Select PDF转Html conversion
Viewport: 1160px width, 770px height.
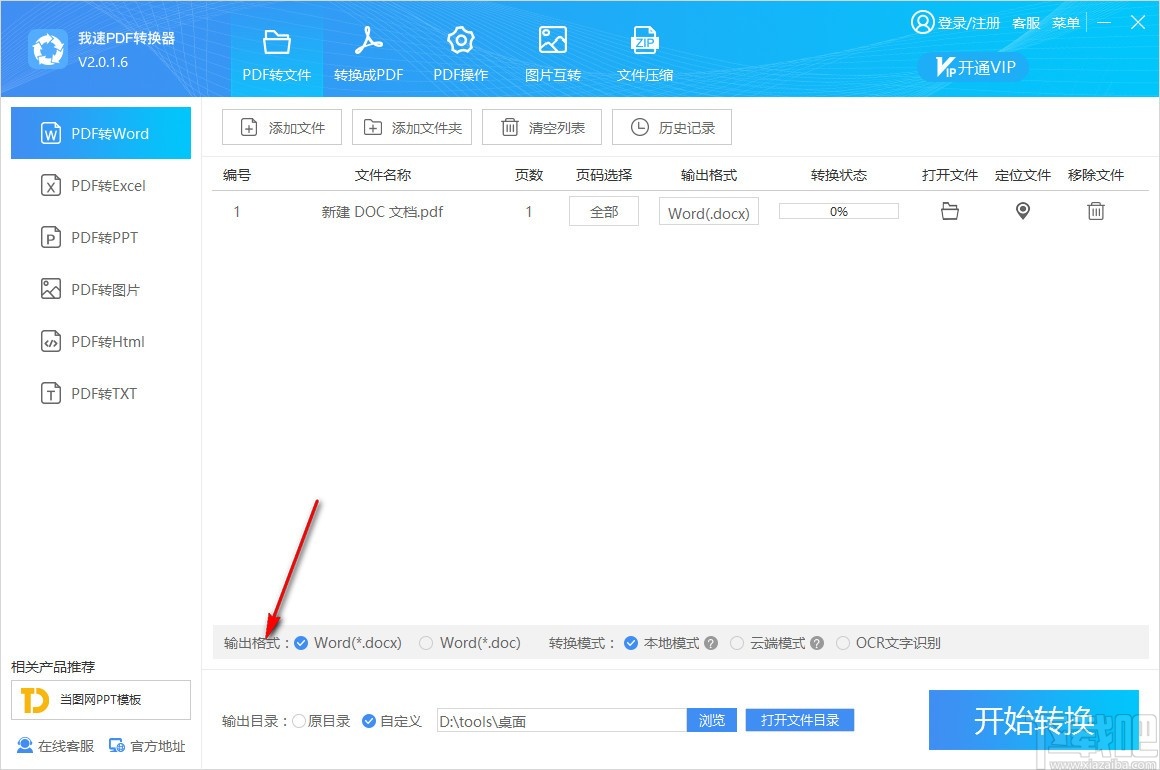click(100, 341)
